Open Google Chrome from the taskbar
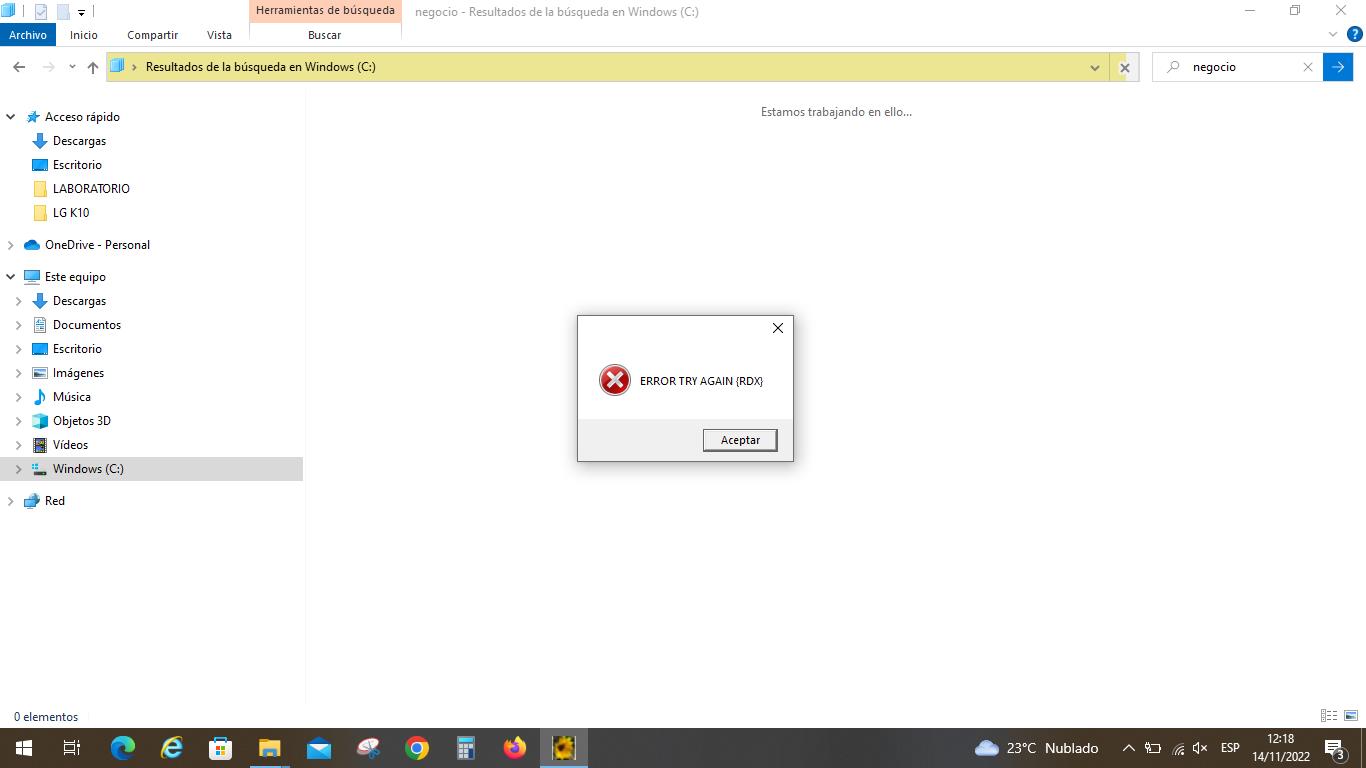Viewport: 1366px width, 768px height. (417, 748)
